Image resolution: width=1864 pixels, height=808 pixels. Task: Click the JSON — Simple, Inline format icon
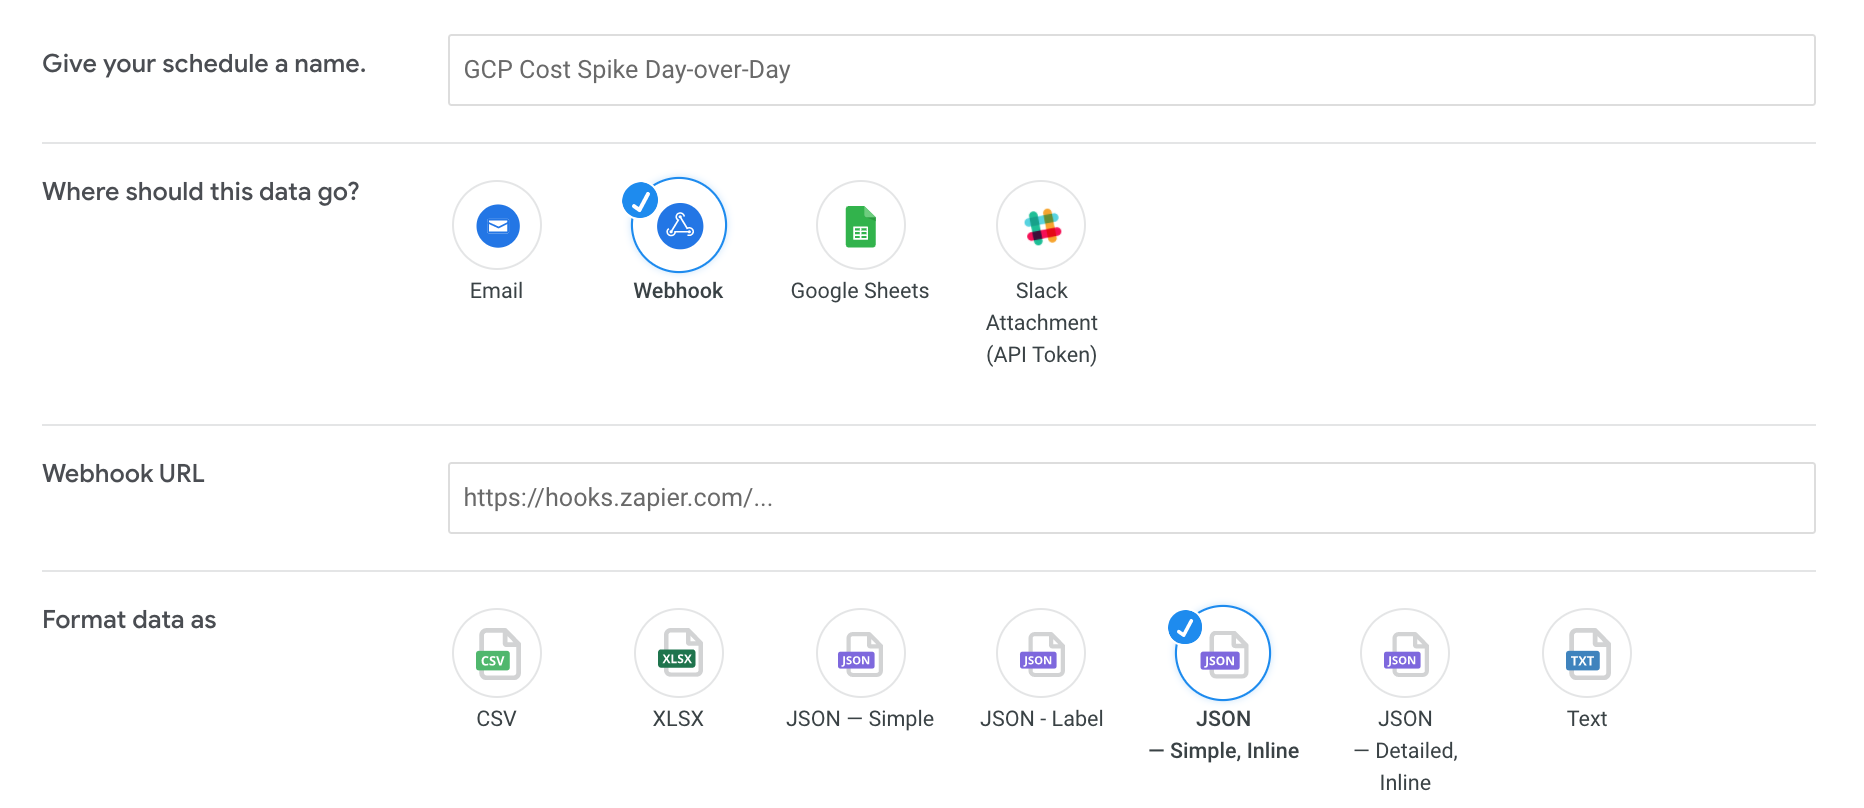[1221, 653]
